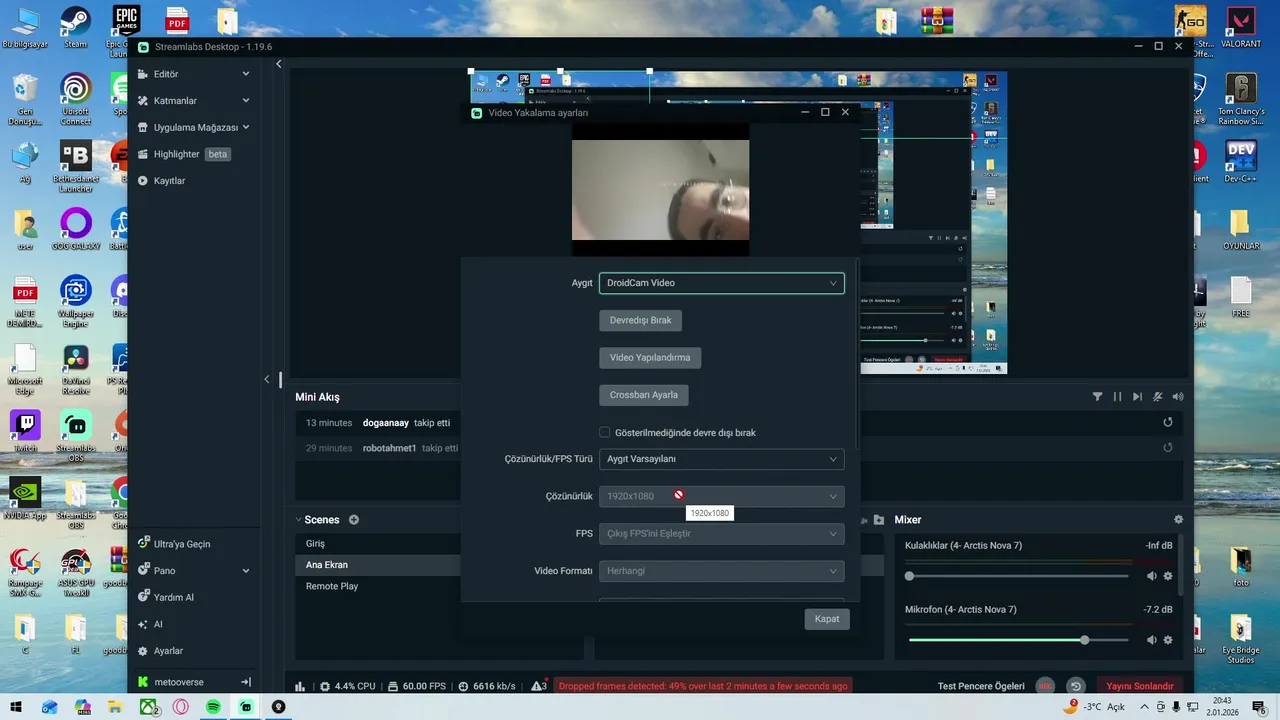The width and height of the screenshot is (1280, 720).
Task: Collapse the Scenes panel chevron
Action: point(298,520)
